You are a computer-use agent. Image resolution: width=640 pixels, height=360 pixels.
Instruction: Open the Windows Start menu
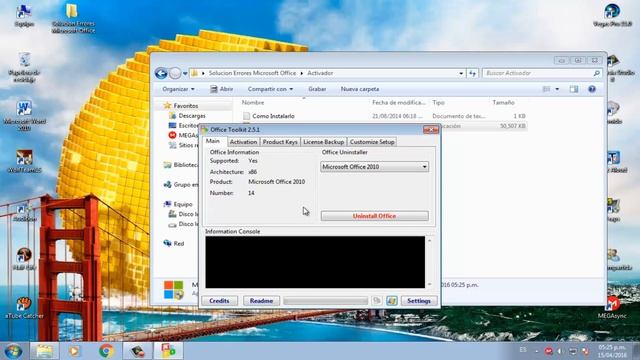coord(13,351)
